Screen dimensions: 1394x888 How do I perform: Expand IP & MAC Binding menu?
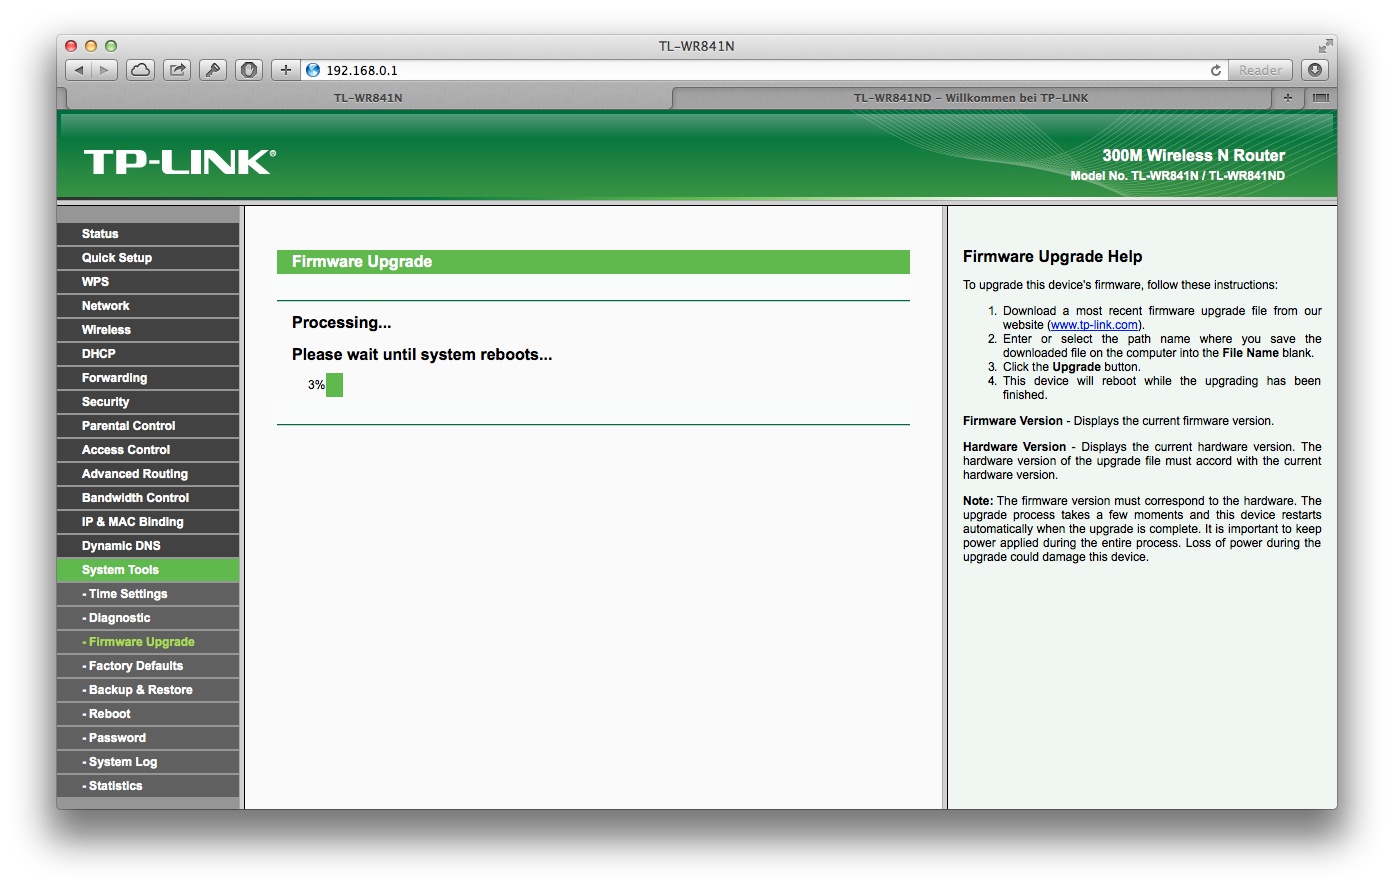(148, 522)
